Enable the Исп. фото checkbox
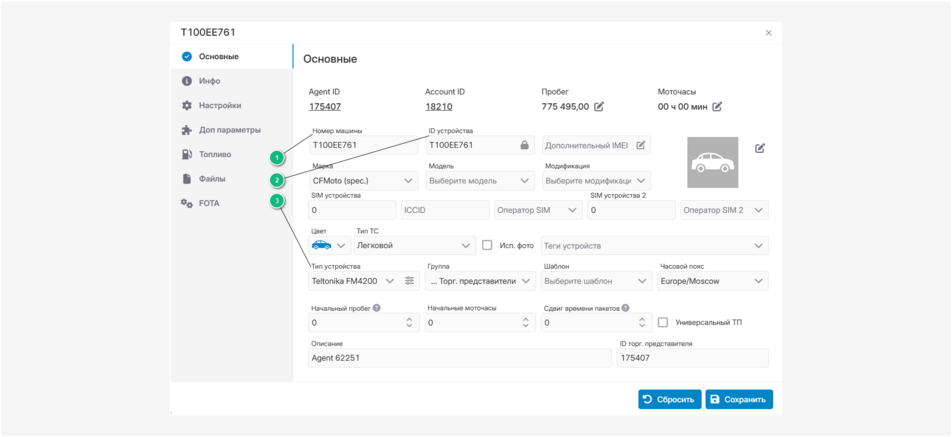 coord(487,245)
